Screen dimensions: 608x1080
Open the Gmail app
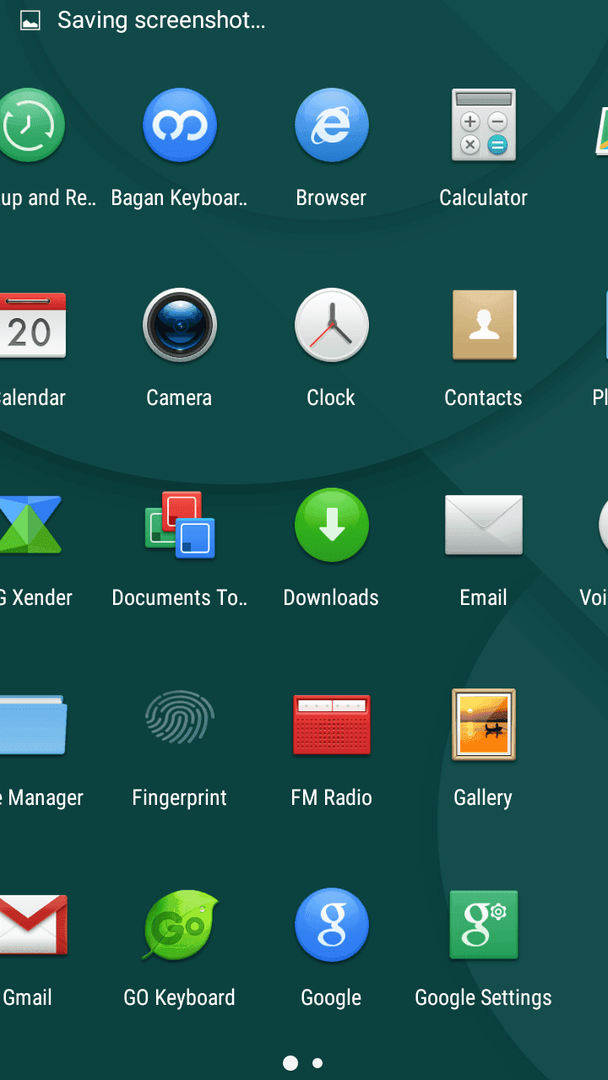click(x=32, y=924)
